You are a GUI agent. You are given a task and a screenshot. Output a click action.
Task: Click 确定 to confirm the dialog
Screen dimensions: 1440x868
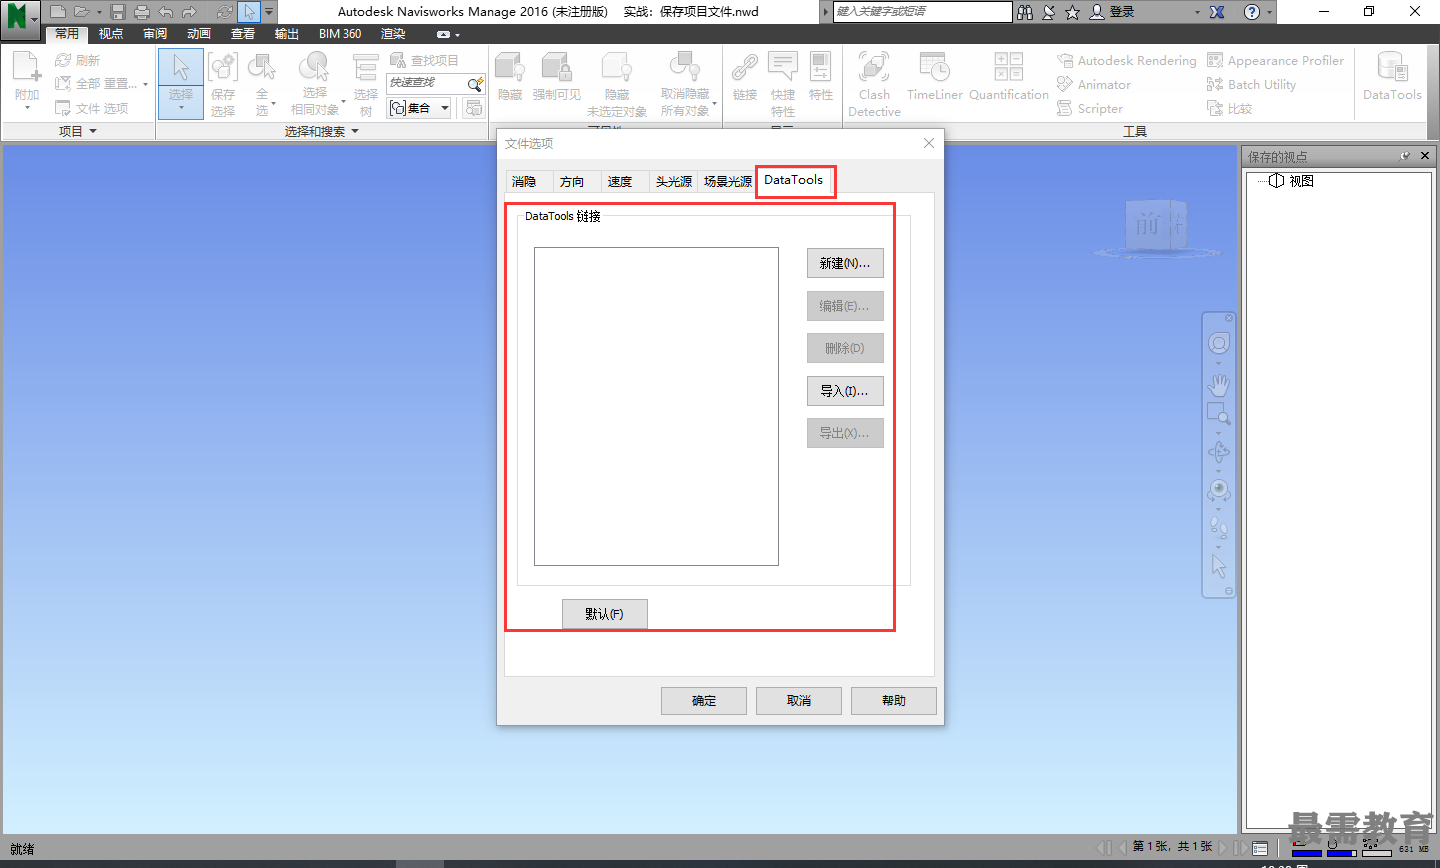click(704, 701)
